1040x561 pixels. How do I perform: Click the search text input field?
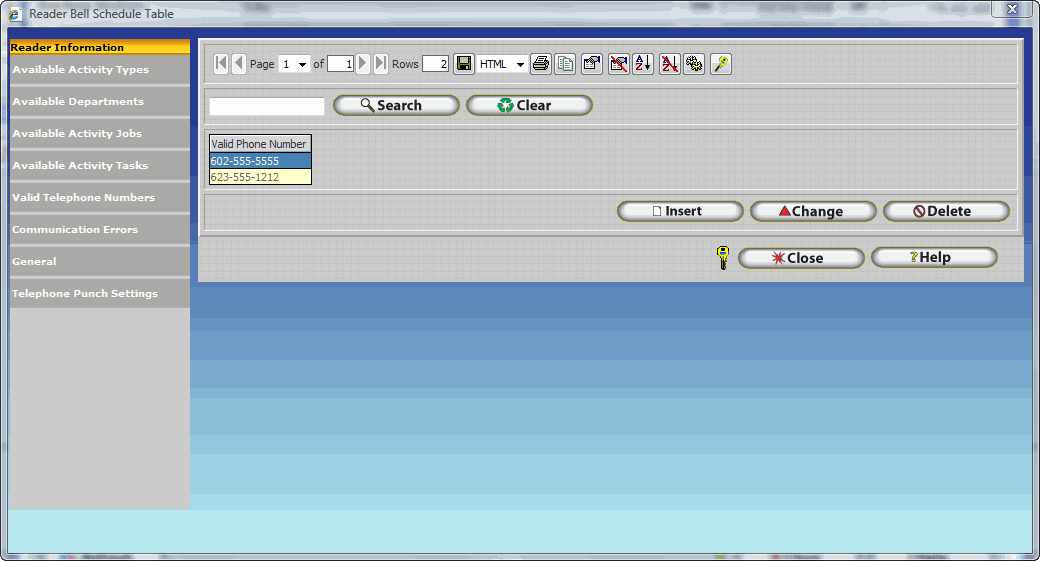267,106
